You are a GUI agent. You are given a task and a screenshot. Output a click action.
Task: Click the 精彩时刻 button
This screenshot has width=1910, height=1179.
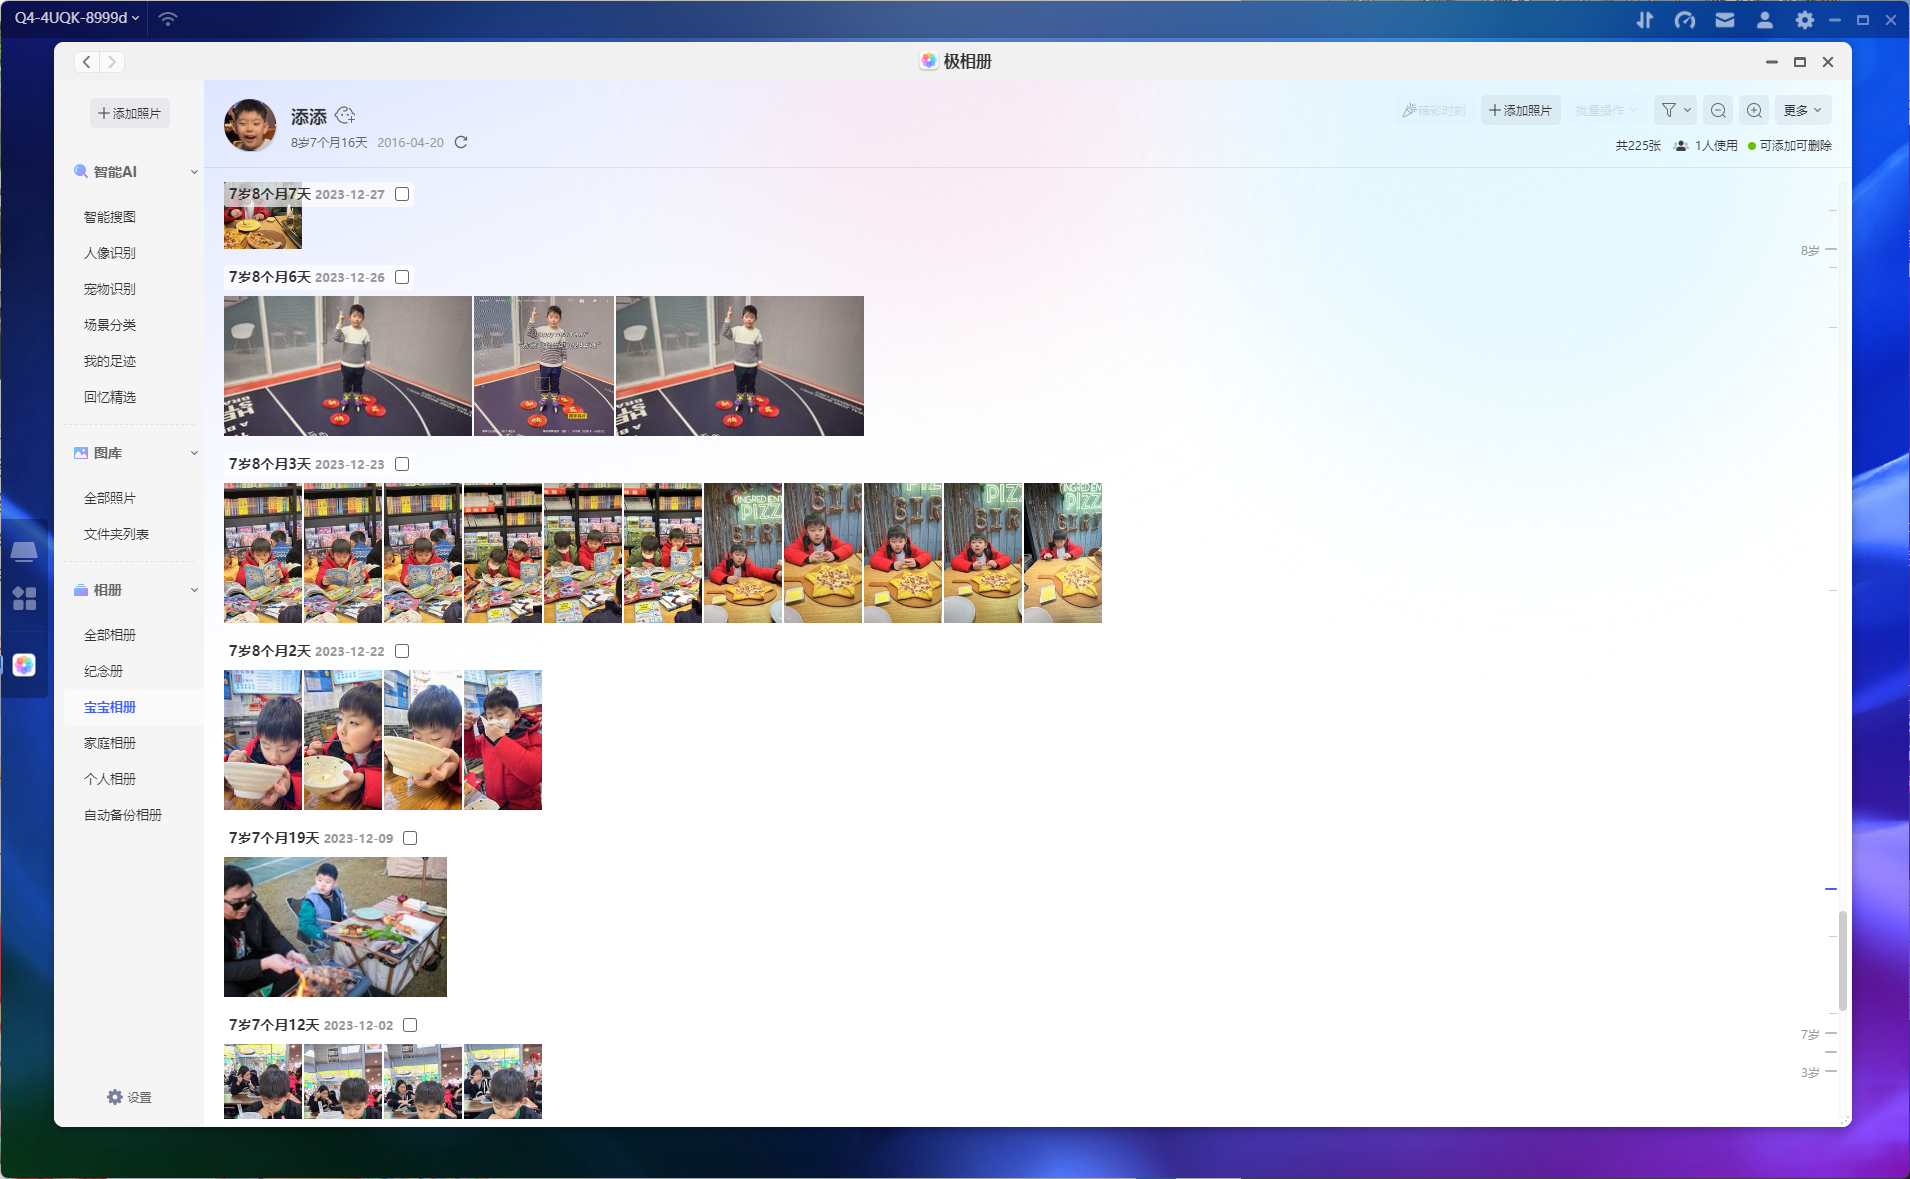1434,110
